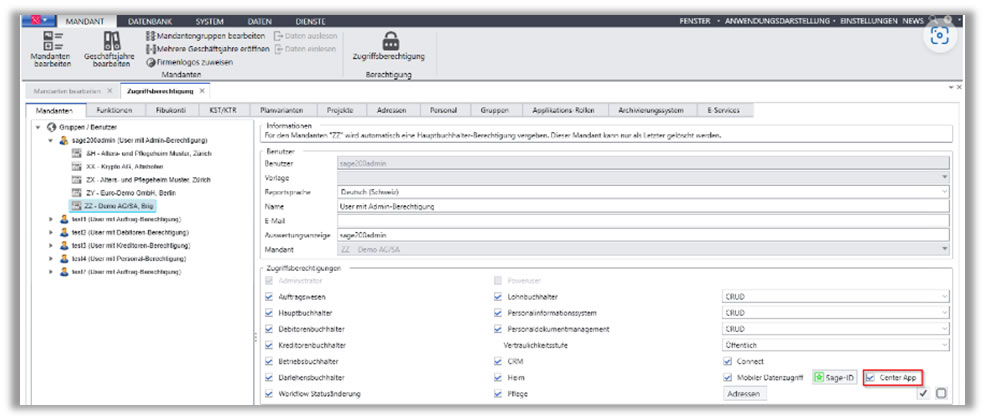Open the Archivierungssystem tab

(x=650, y=110)
